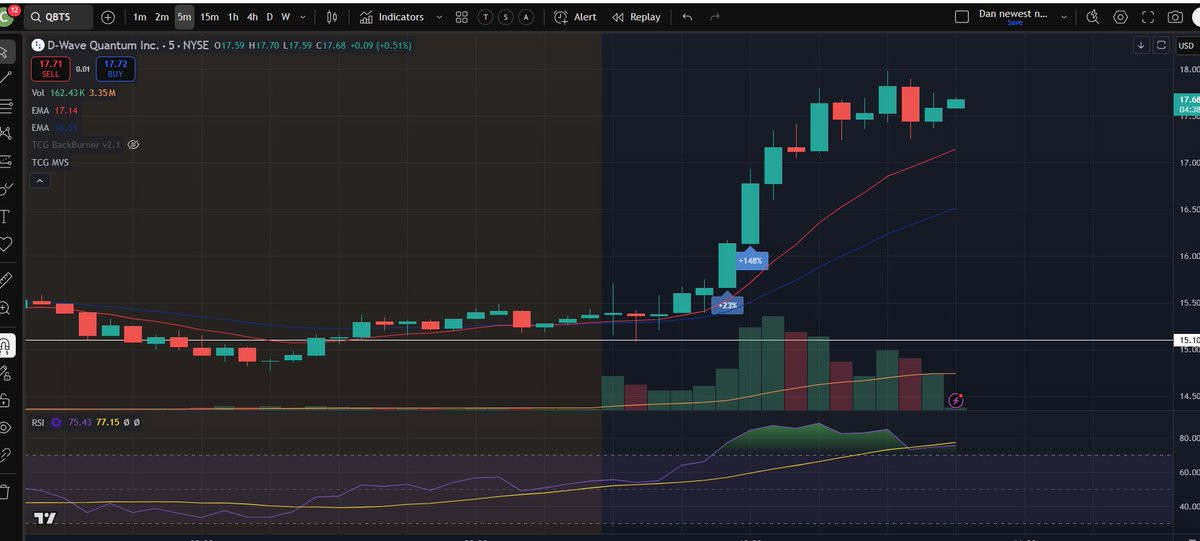Click the circled S quick button
This screenshot has width=1200, height=541.
(x=506, y=17)
